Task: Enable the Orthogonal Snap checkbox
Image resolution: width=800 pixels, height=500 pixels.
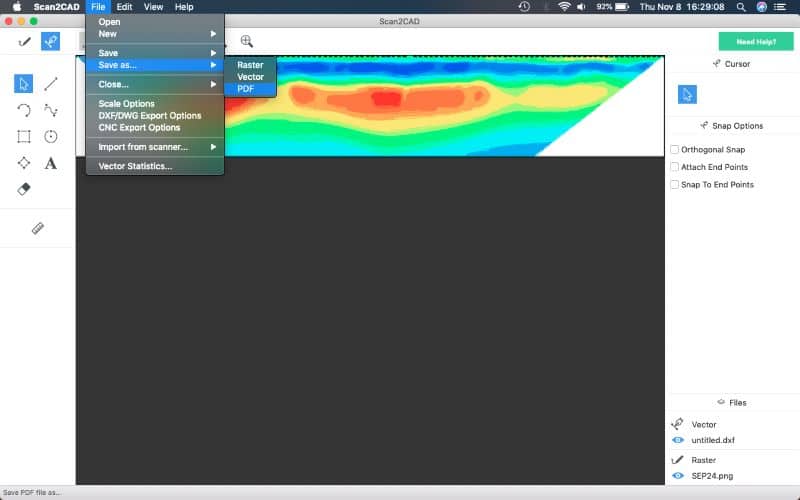Action: (674, 150)
